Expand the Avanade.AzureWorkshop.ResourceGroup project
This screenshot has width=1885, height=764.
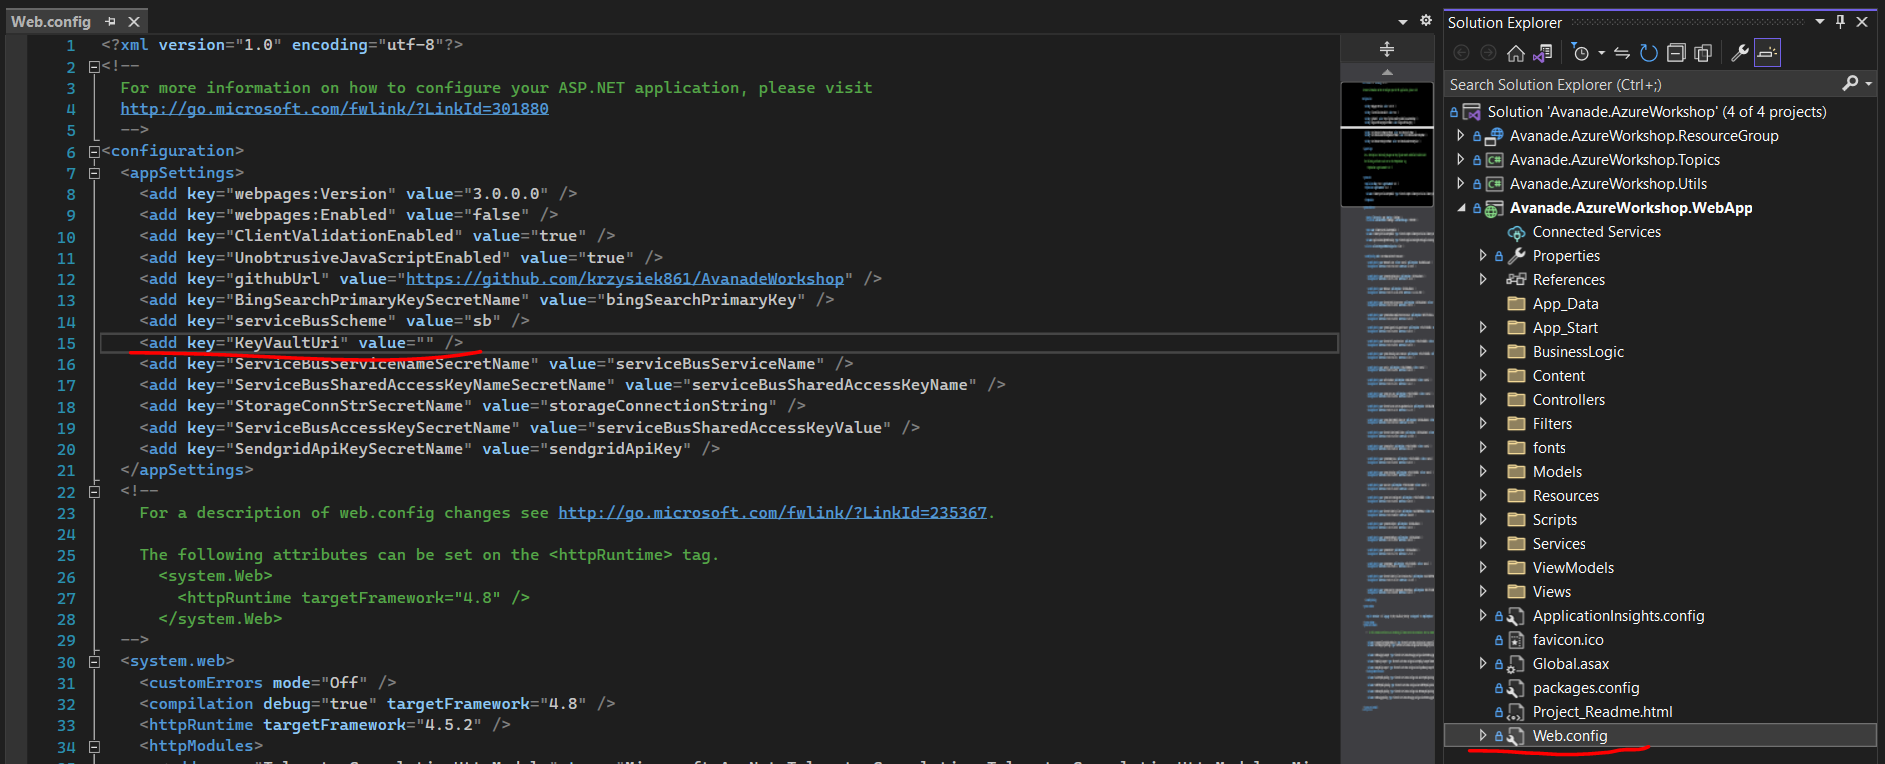[1461, 135]
